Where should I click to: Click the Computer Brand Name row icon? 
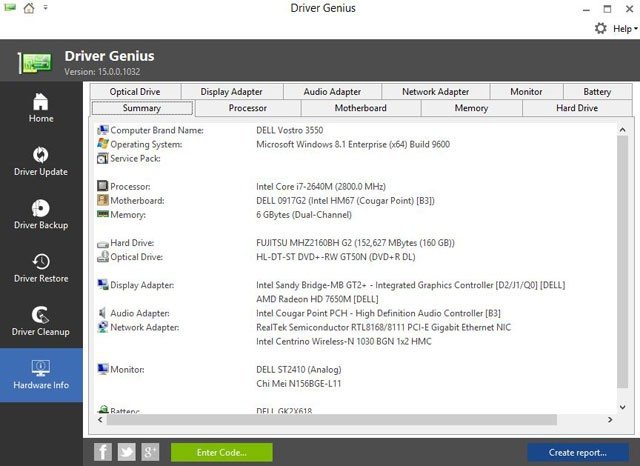point(103,130)
